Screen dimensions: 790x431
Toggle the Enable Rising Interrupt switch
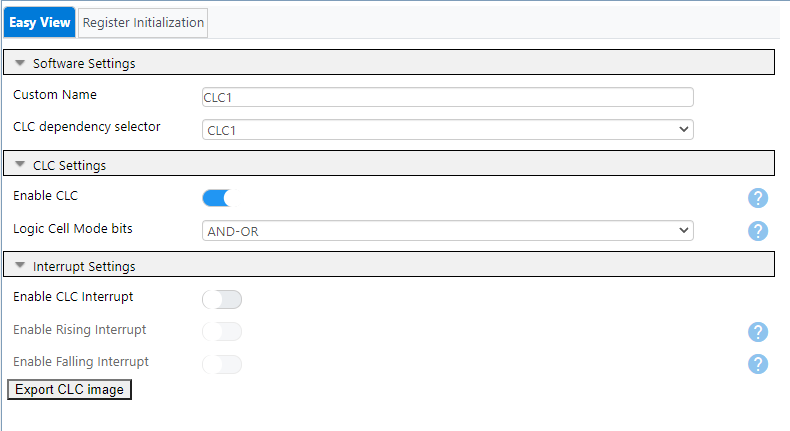point(222,331)
